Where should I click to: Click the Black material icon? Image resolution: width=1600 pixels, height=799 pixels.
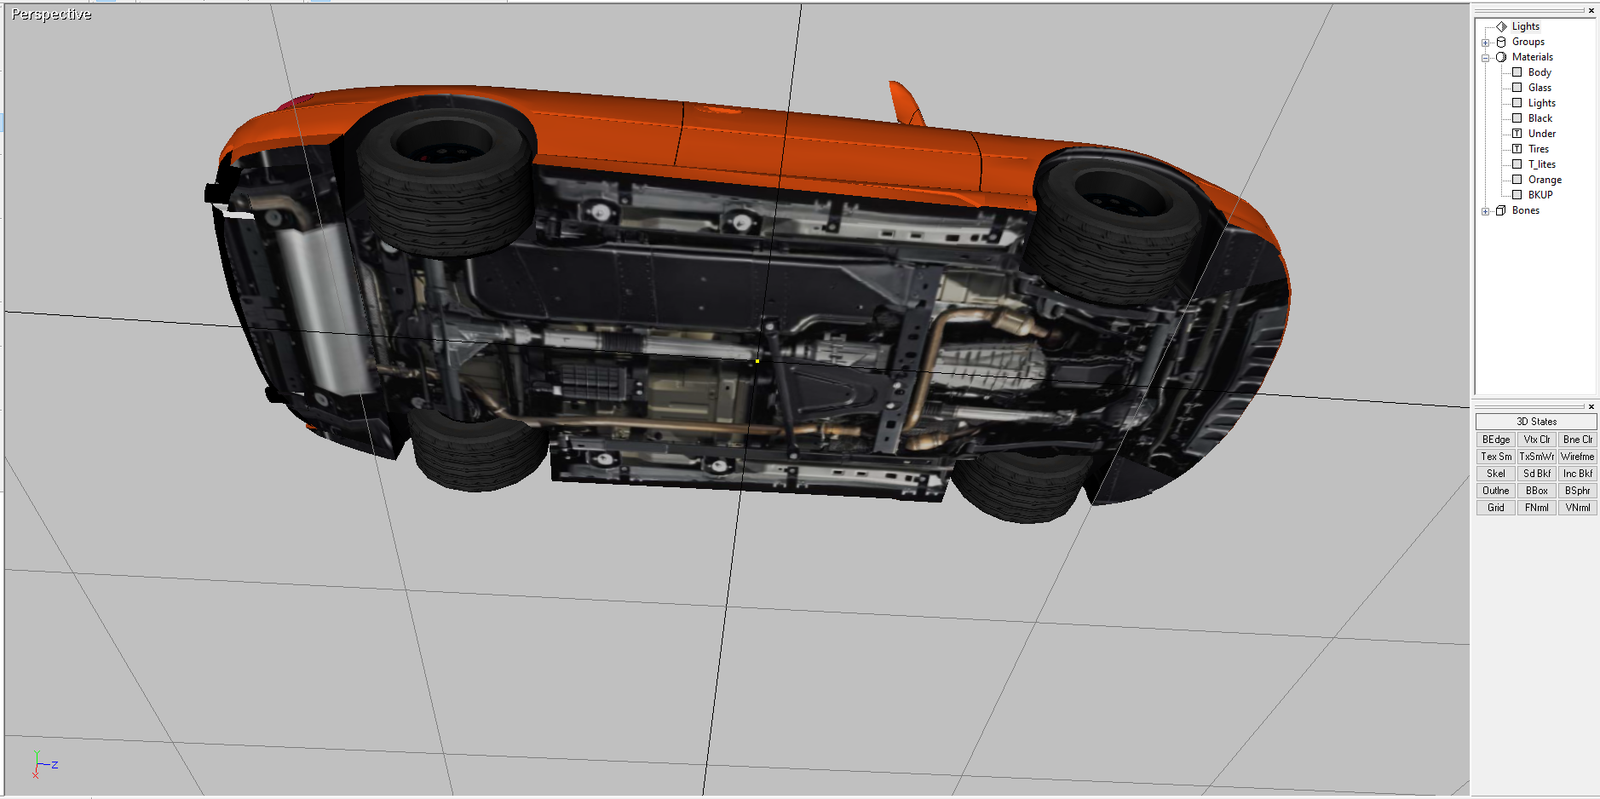click(x=1517, y=118)
